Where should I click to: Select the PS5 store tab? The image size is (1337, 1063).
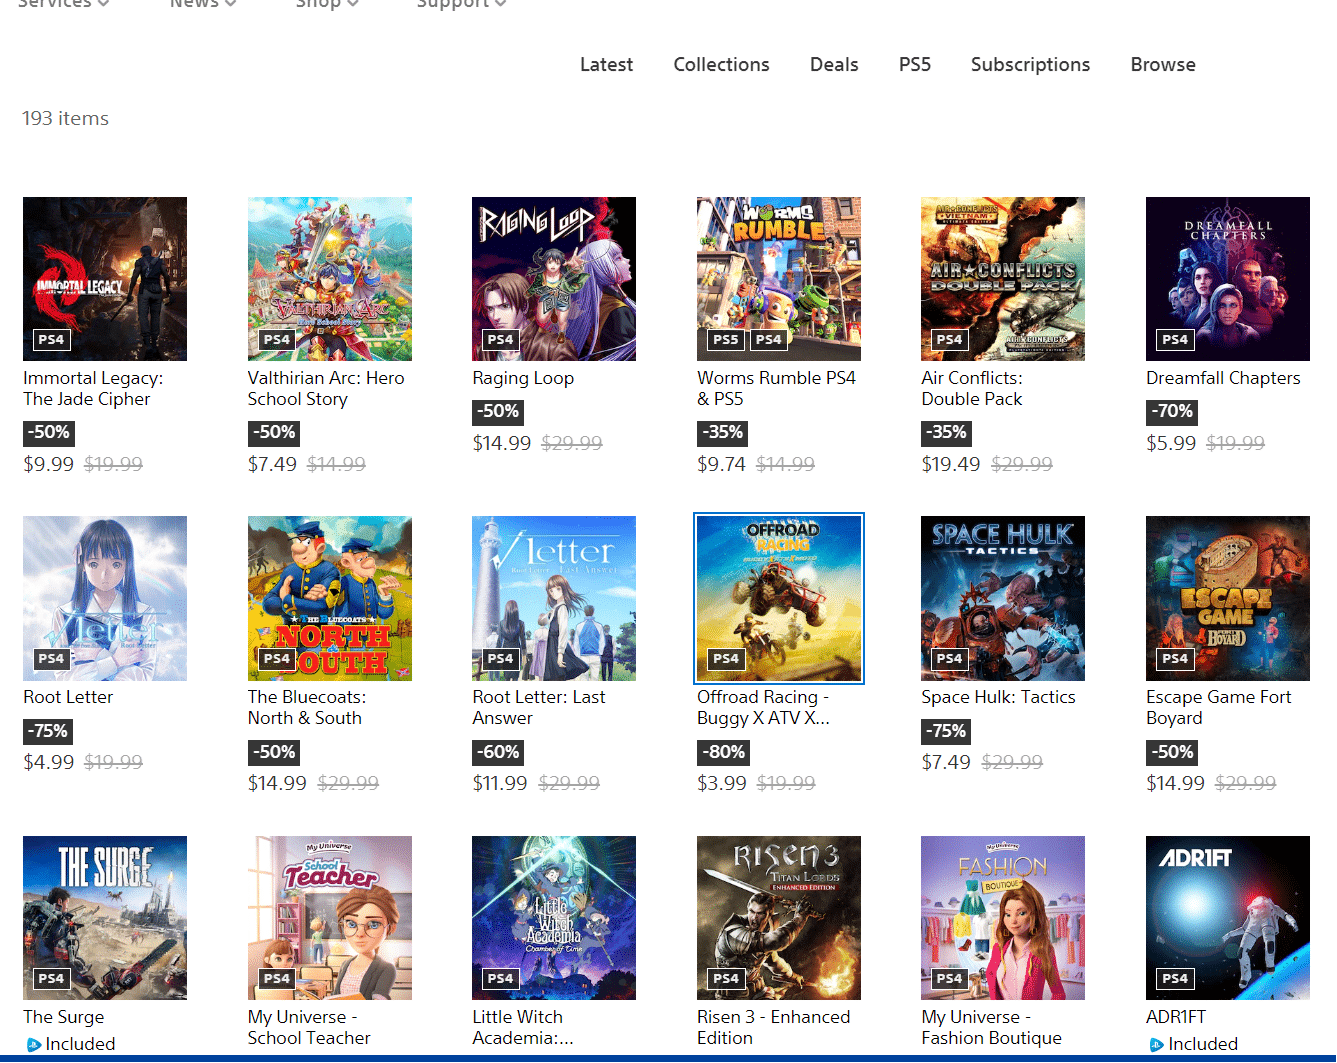pyautogui.click(x=914, y=65)
